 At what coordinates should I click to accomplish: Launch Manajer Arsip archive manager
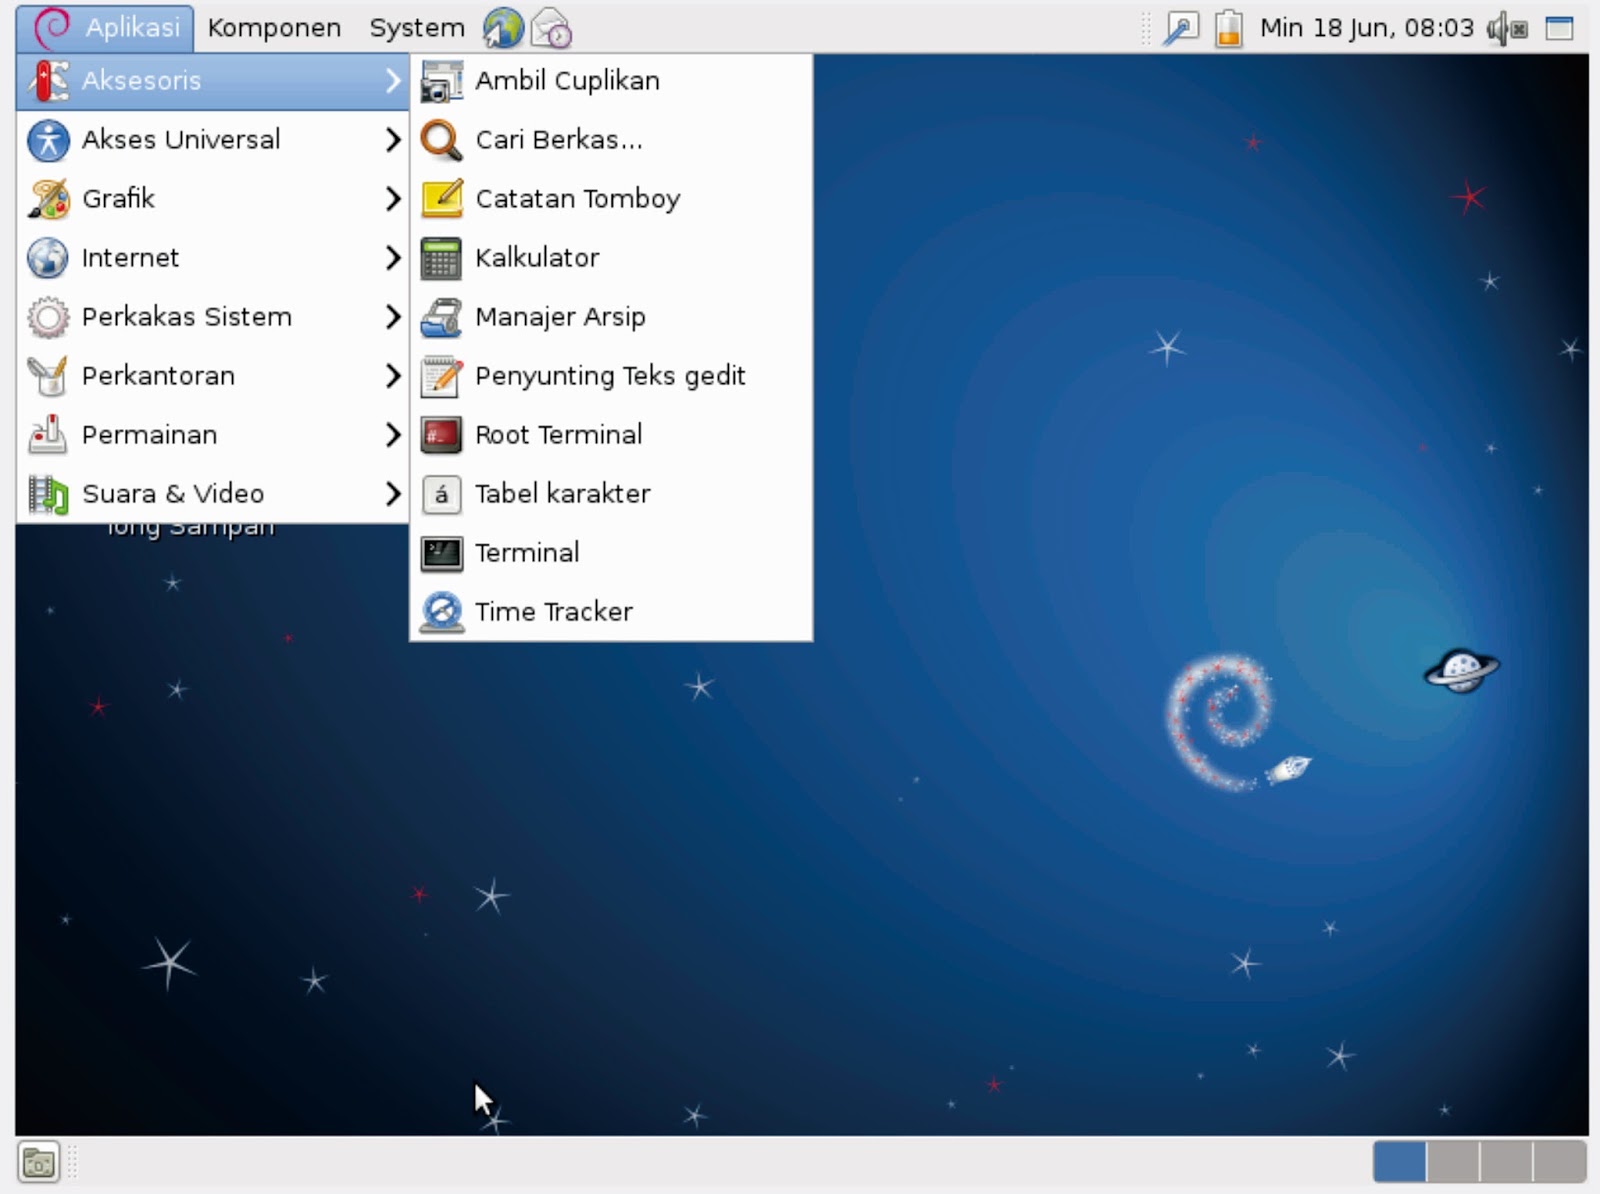tap(560, 316)
